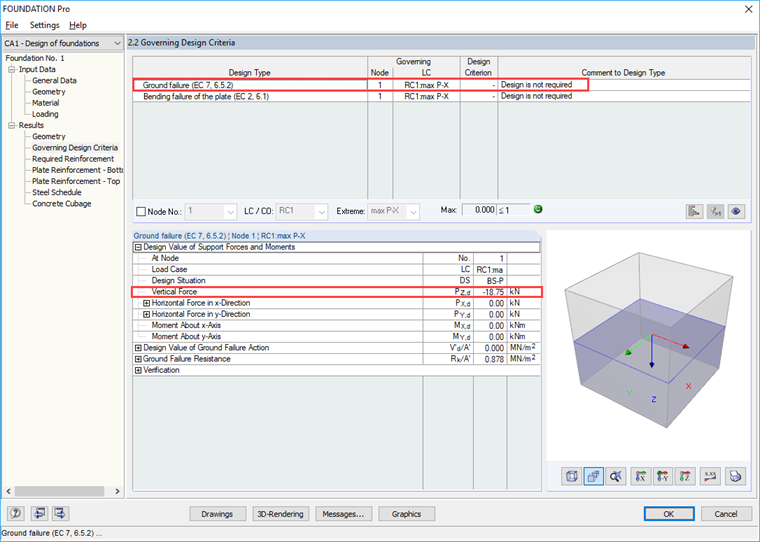The height and width of the screenshot is (542, 760).
Task: Select Loading in tree
Action: pos(45,114)
